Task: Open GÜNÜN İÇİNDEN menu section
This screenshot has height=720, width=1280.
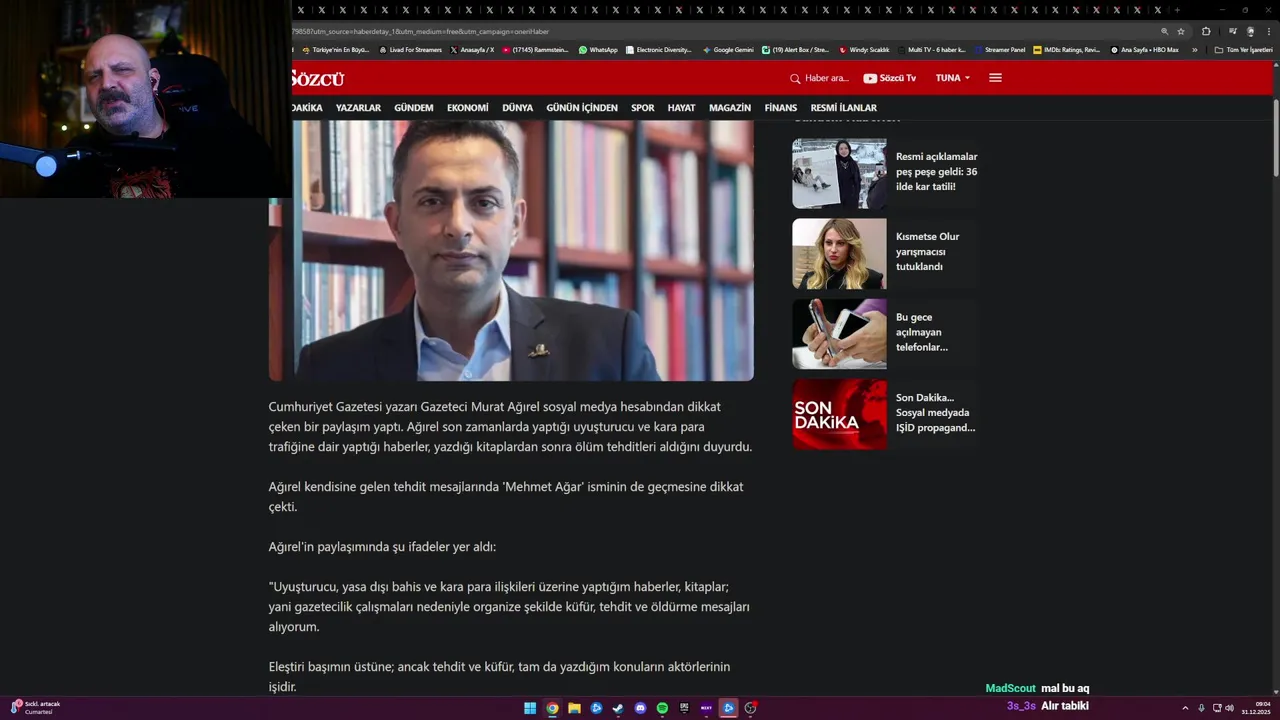Action: [x=582, y=108]
